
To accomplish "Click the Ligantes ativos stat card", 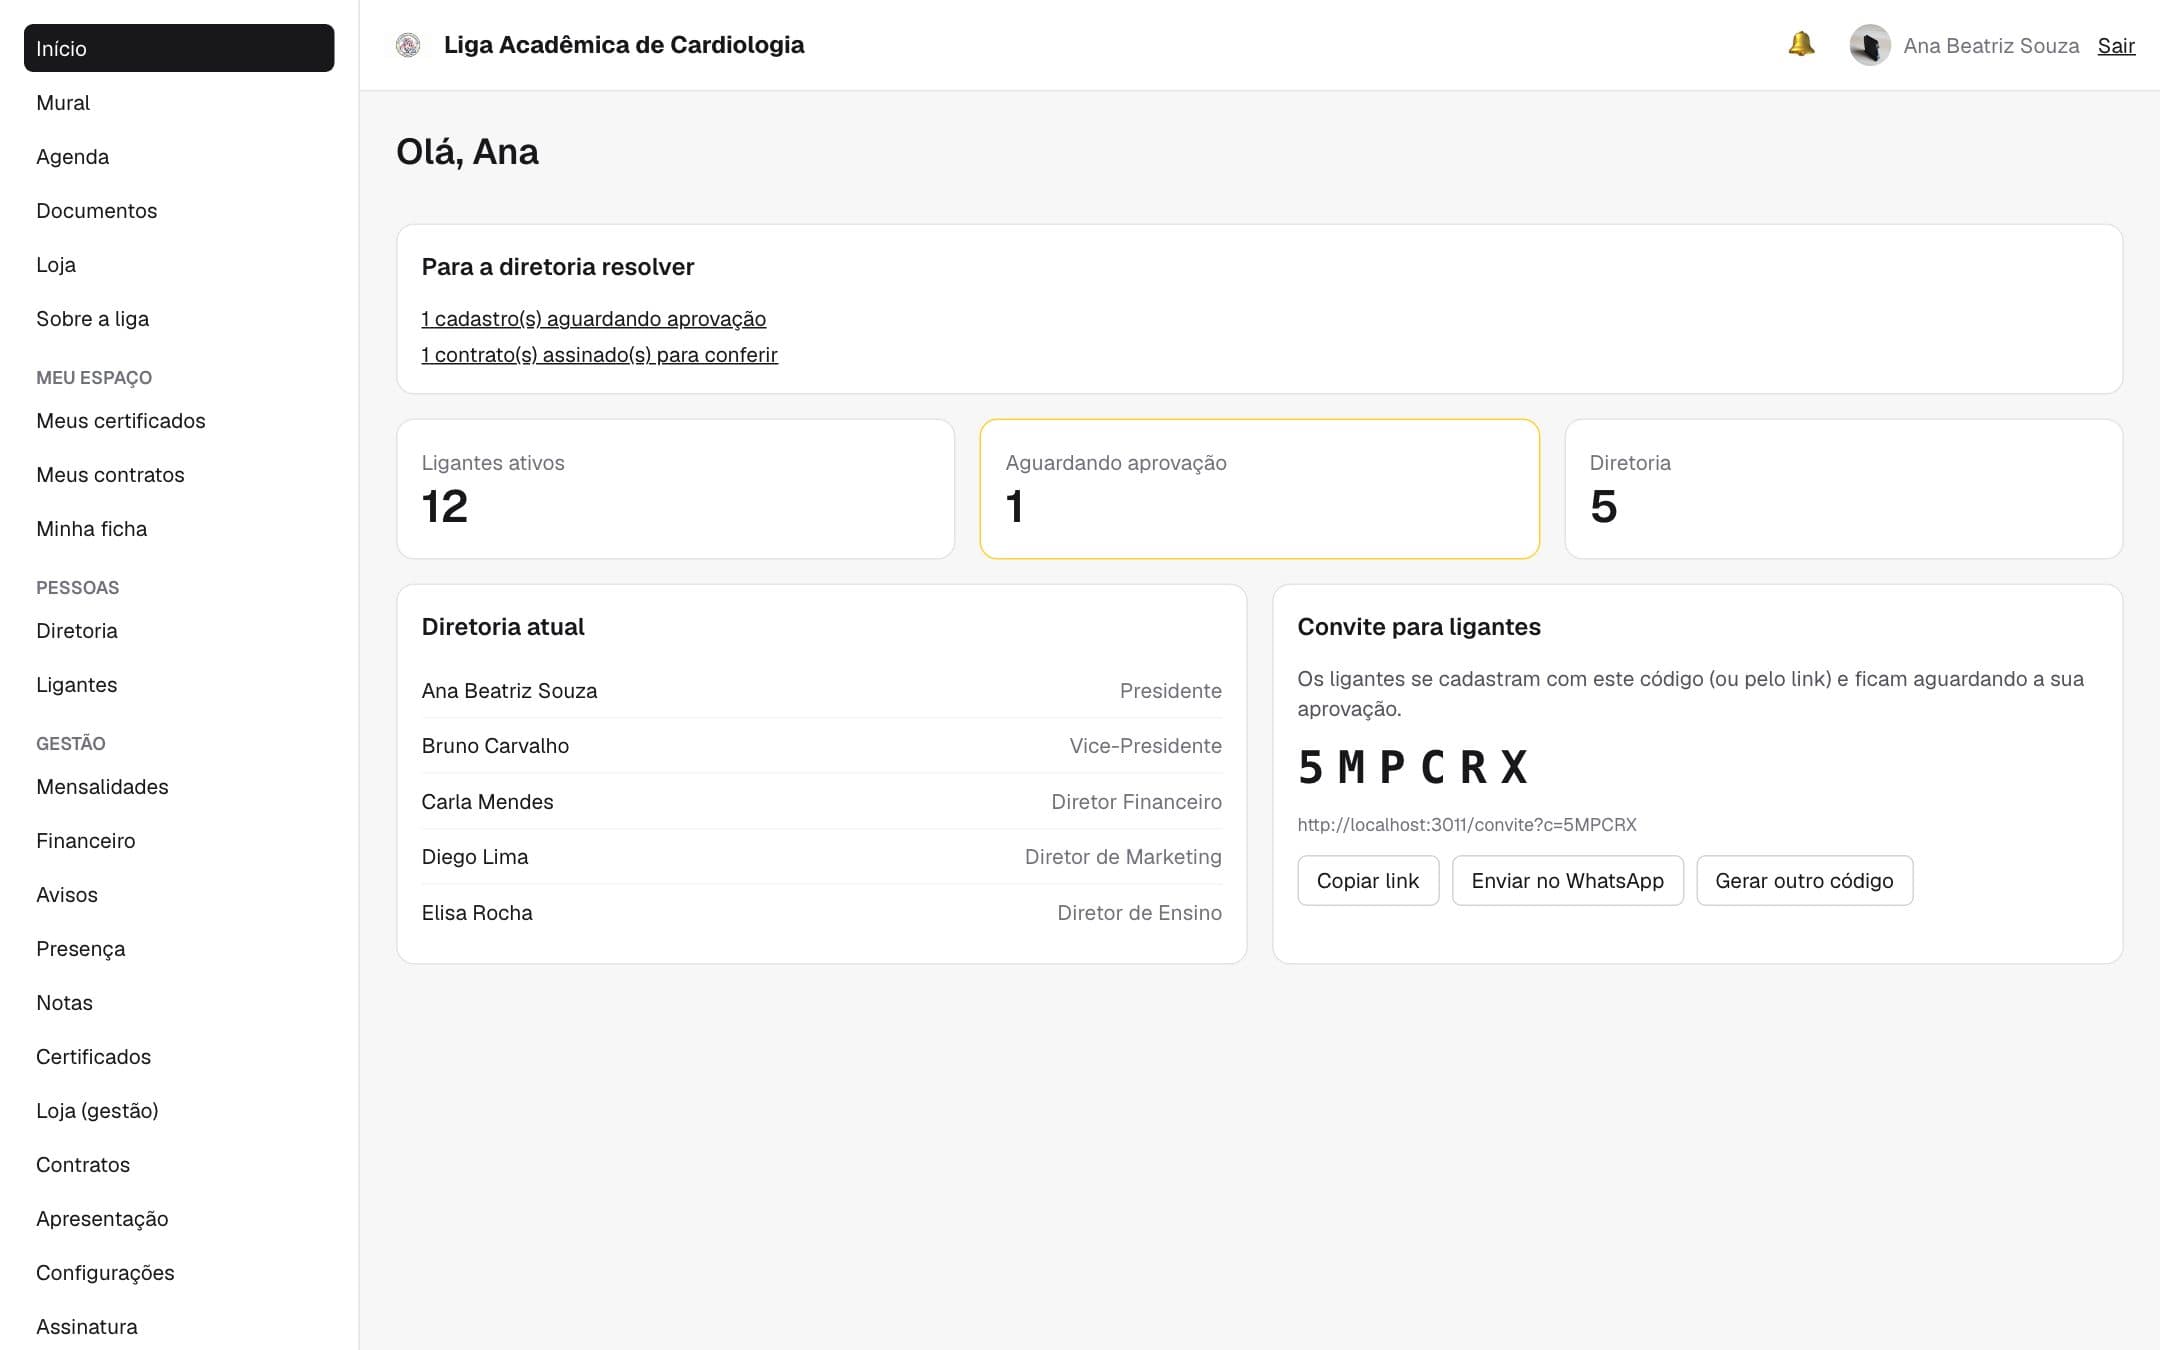I will tap(676, 489).
